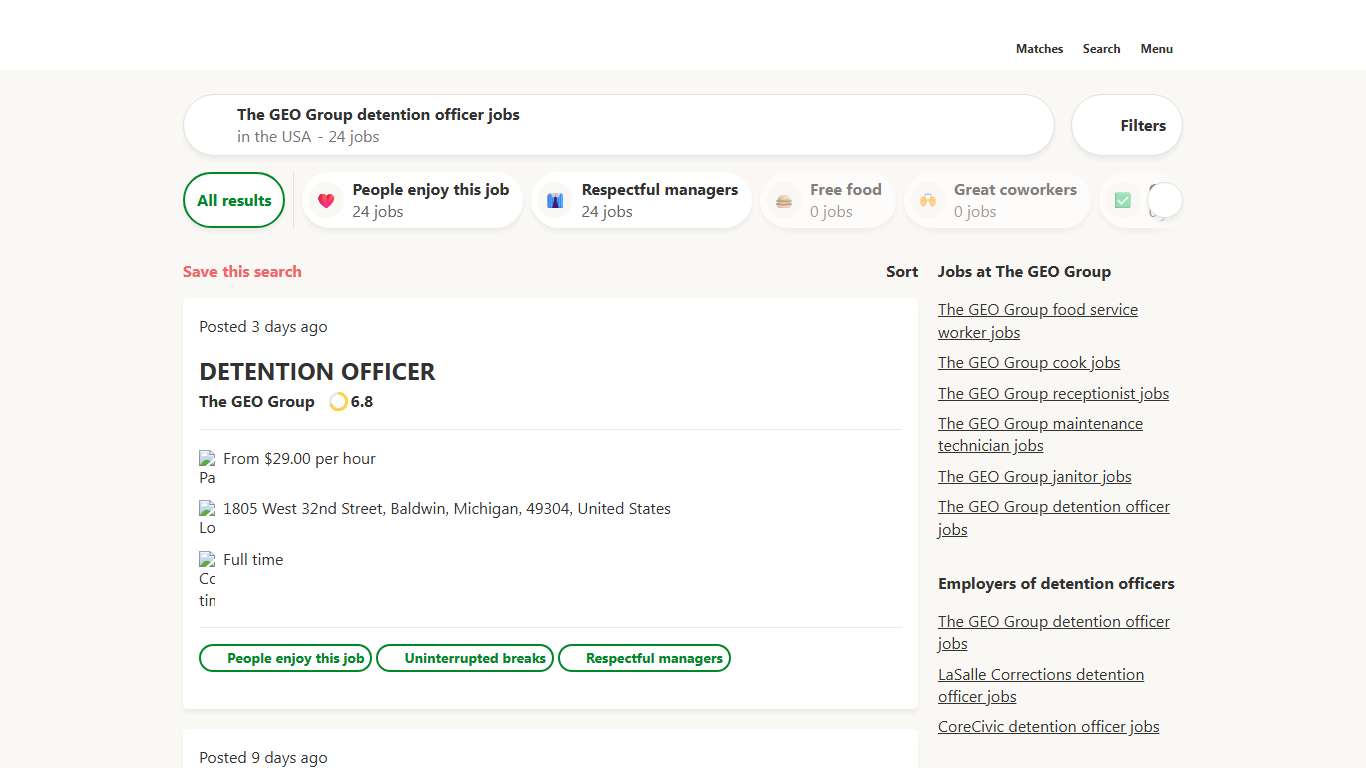Click the pay icon beside $29.00 per hour
The height and width of the screenshot is (768, 1366).
206,458
